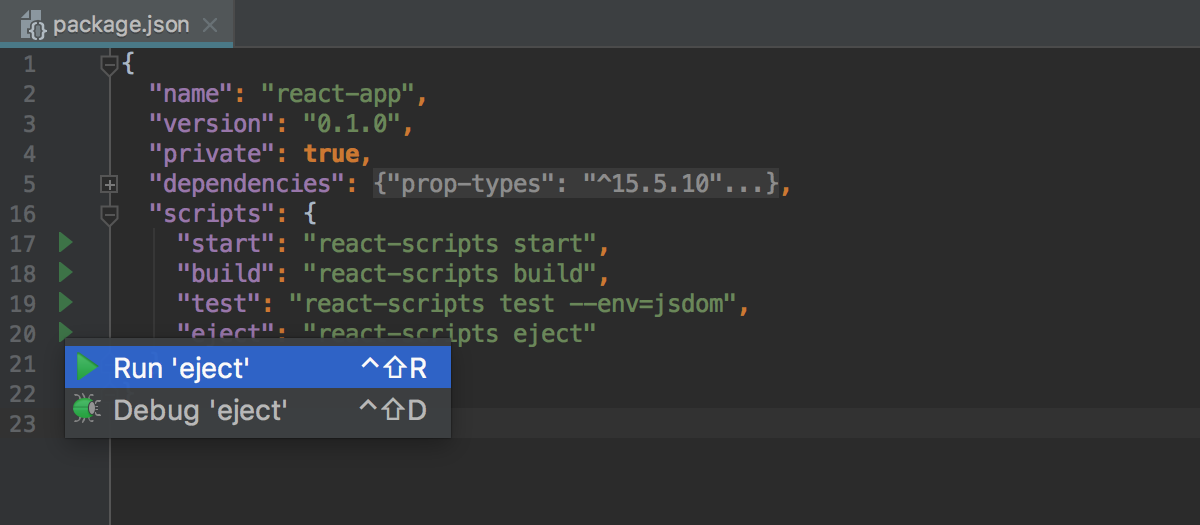
Task: Click the "build" script key
Action: click(x=225, y=274)
